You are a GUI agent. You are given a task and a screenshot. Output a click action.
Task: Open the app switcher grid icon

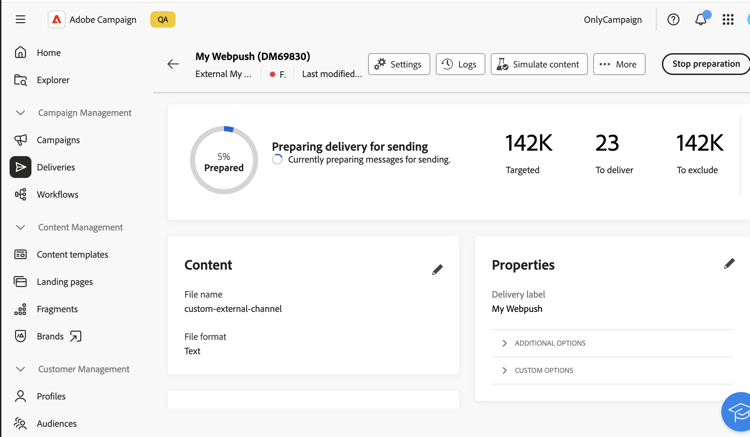pyautogui.click(x=728, y=20)
